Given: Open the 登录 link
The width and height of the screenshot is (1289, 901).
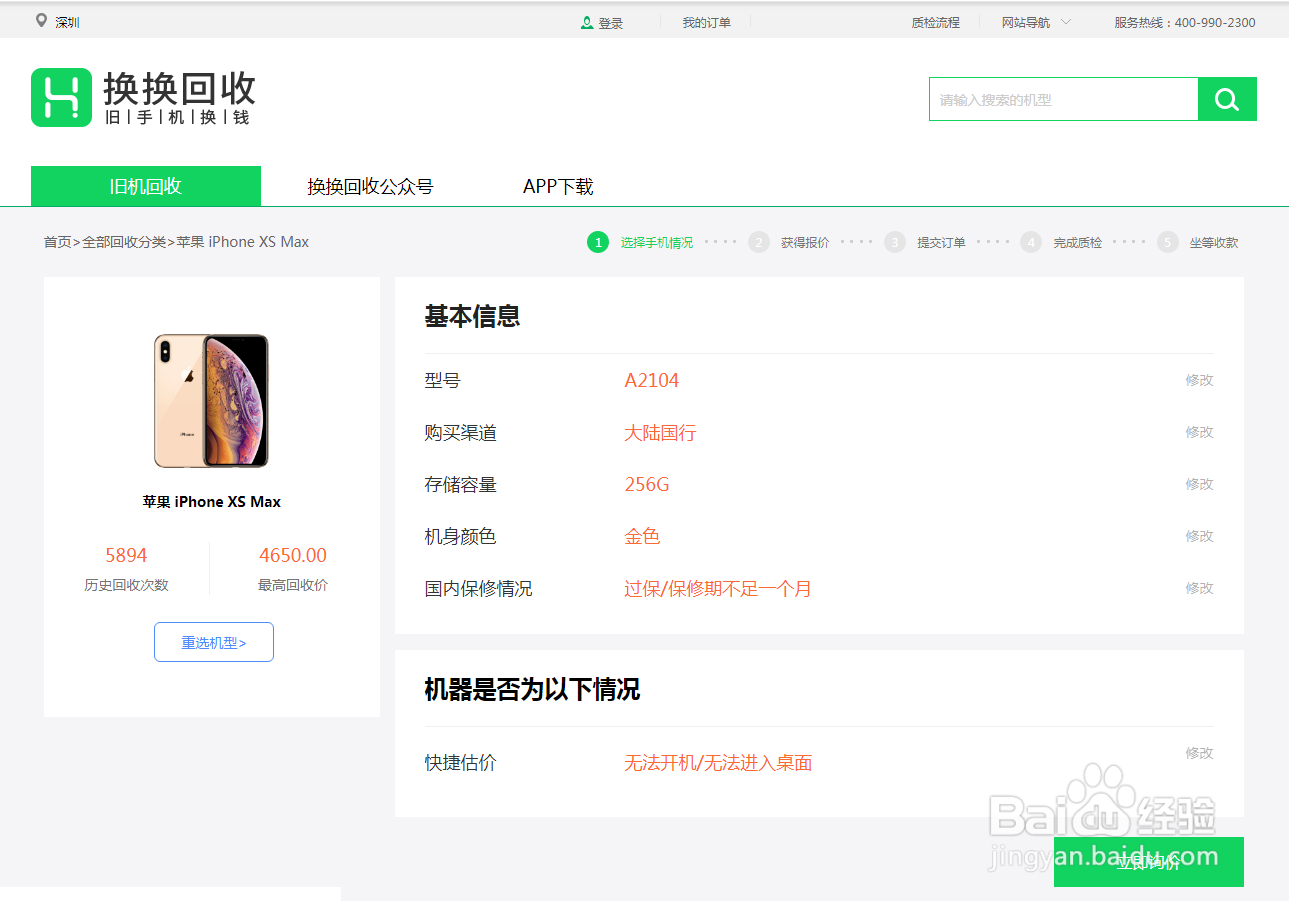Looking at the screenshot, I should [x=611, y=23].
